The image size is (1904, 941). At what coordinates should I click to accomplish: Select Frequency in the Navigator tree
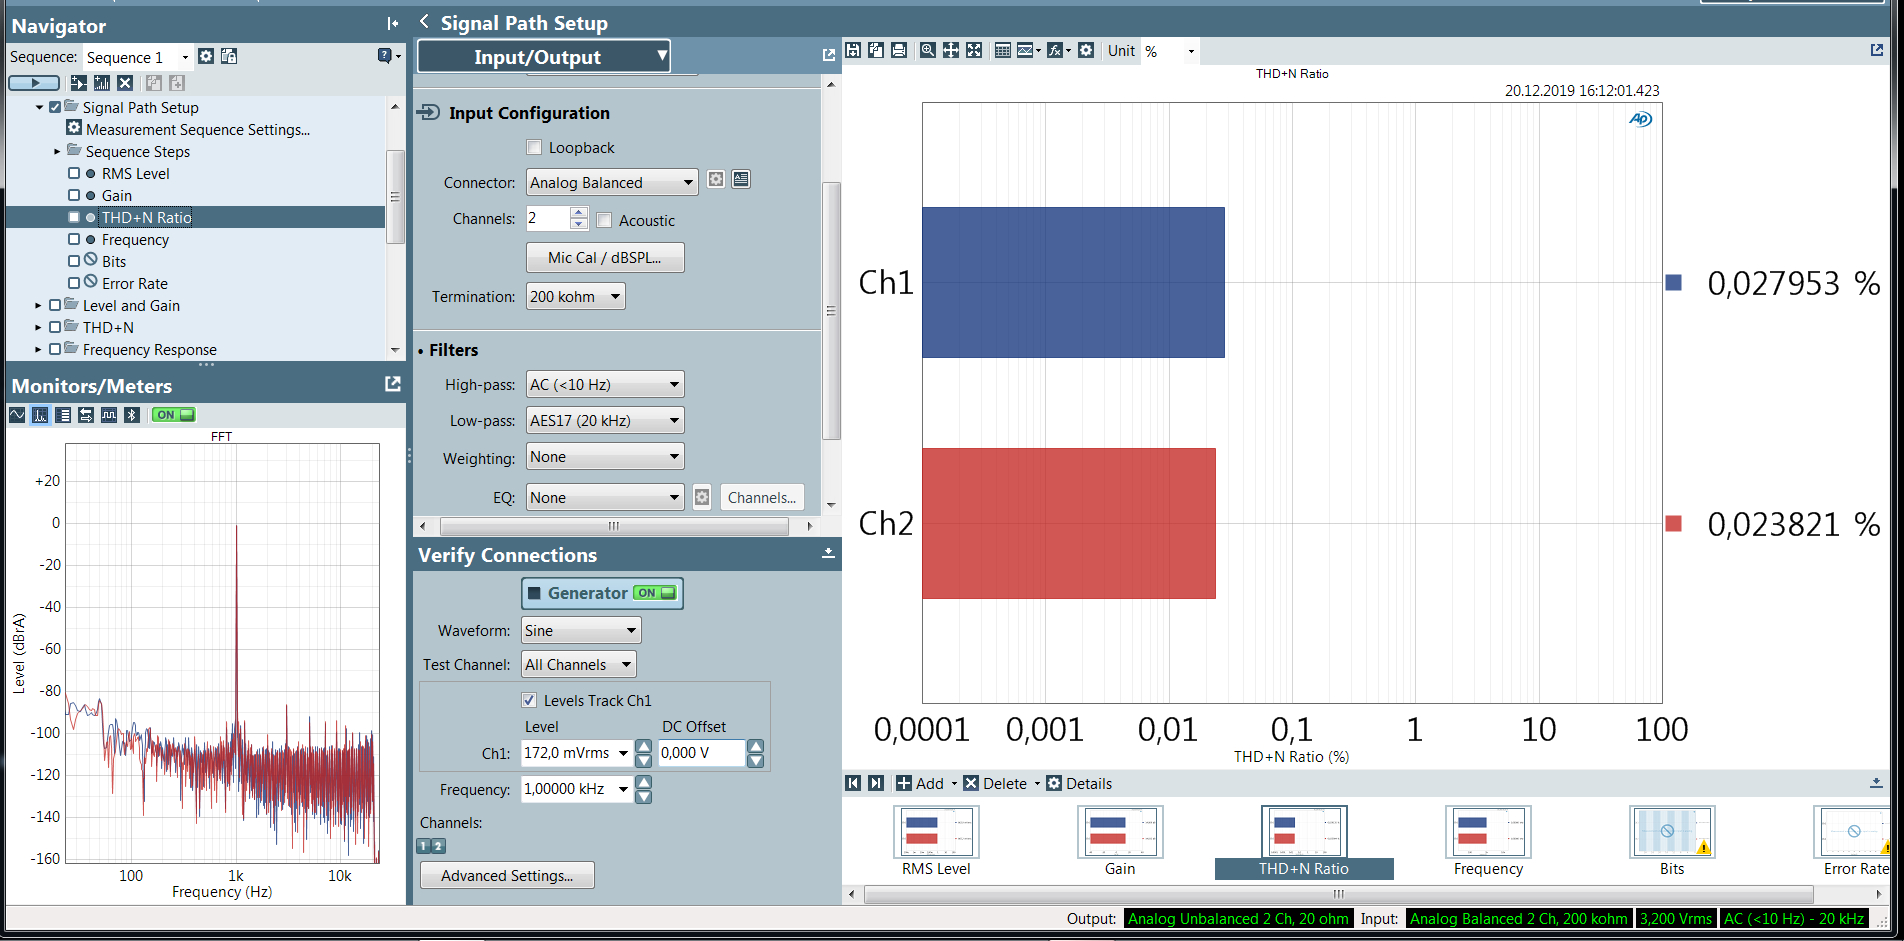coord(135,240)
